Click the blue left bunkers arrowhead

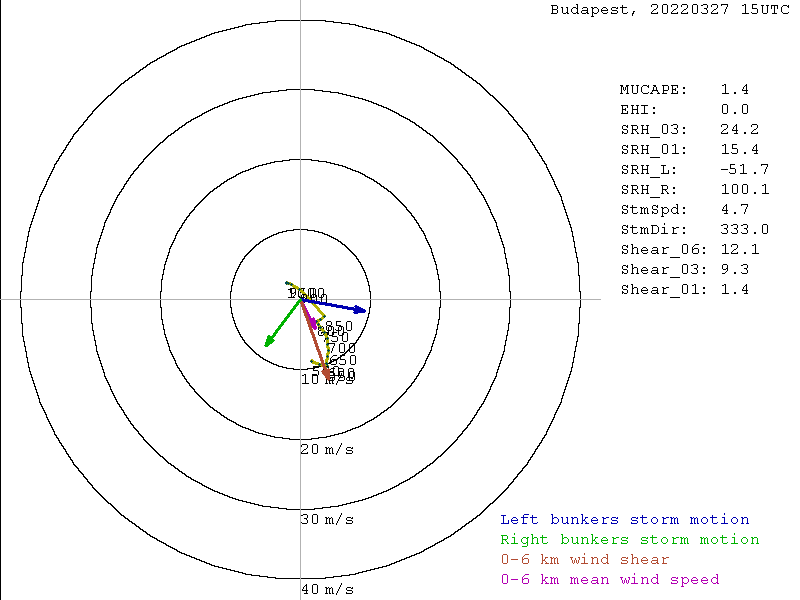(x=361, y=310)
